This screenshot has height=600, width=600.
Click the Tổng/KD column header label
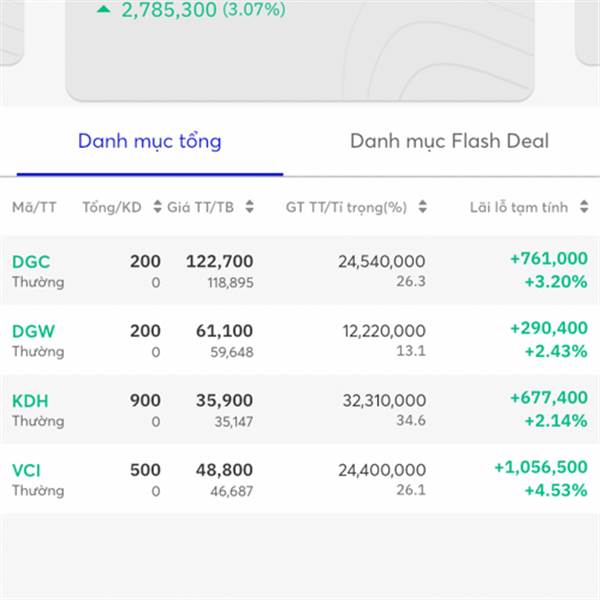tap(112, 207)
